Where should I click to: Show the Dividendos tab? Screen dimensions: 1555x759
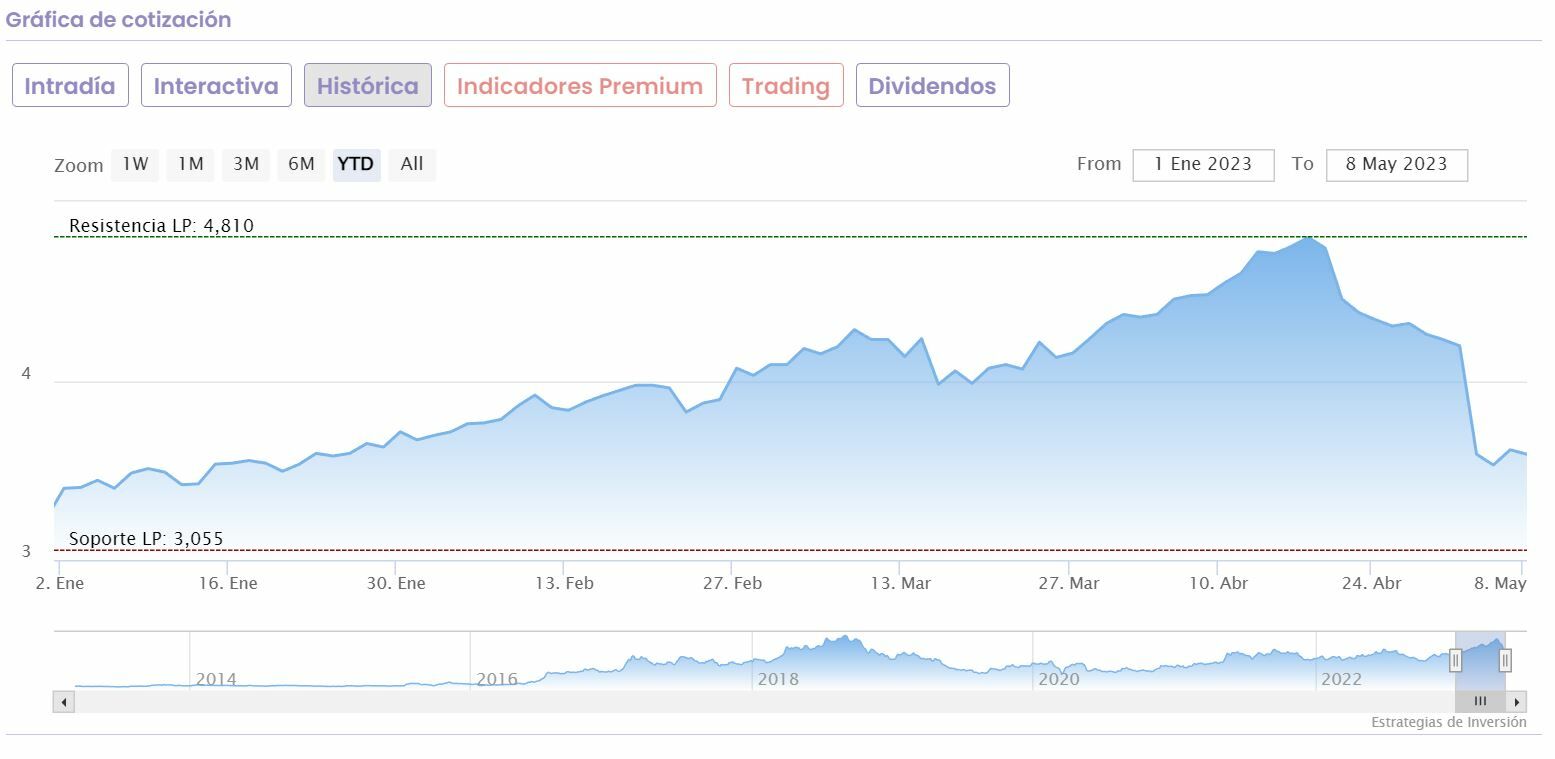pyautogui.click(x=932, y=86)
